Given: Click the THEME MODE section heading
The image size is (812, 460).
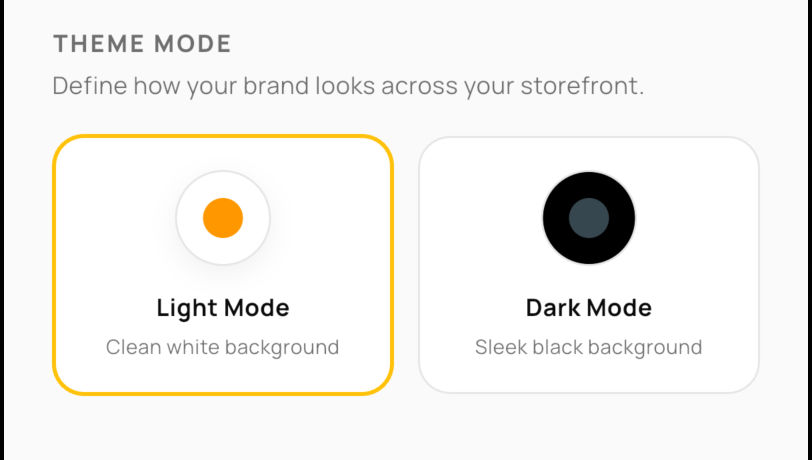Looking at the screenshot, I should 142,44.
